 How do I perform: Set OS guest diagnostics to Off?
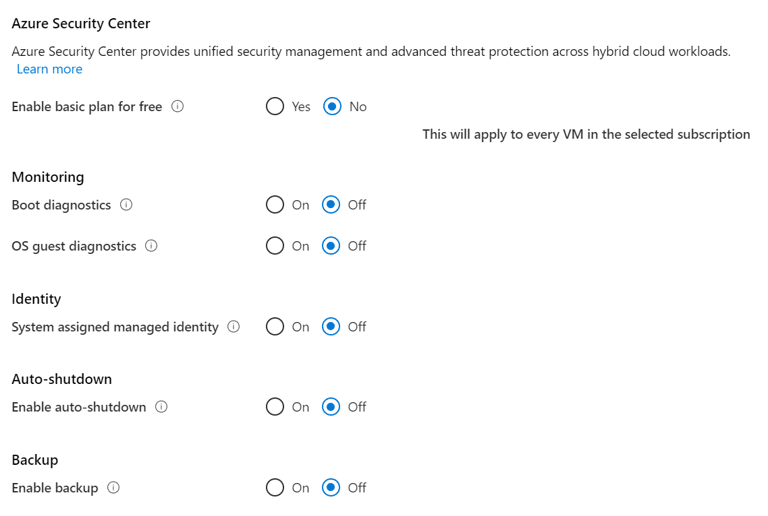tap(332, 246)
